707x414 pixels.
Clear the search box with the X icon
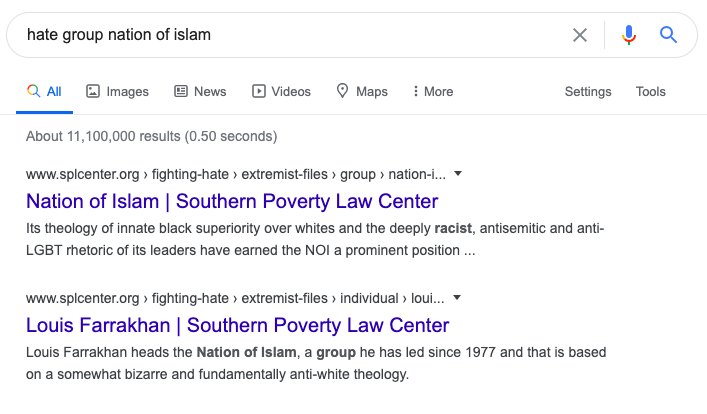pyautogui.click(x=580, y=35)
